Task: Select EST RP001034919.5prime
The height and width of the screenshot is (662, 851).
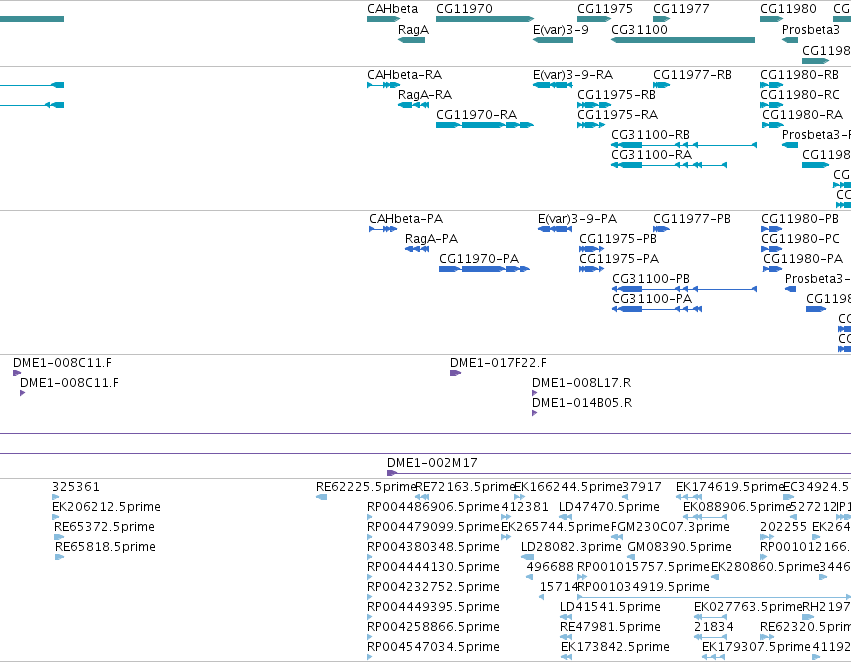Action: pos(714,597)
